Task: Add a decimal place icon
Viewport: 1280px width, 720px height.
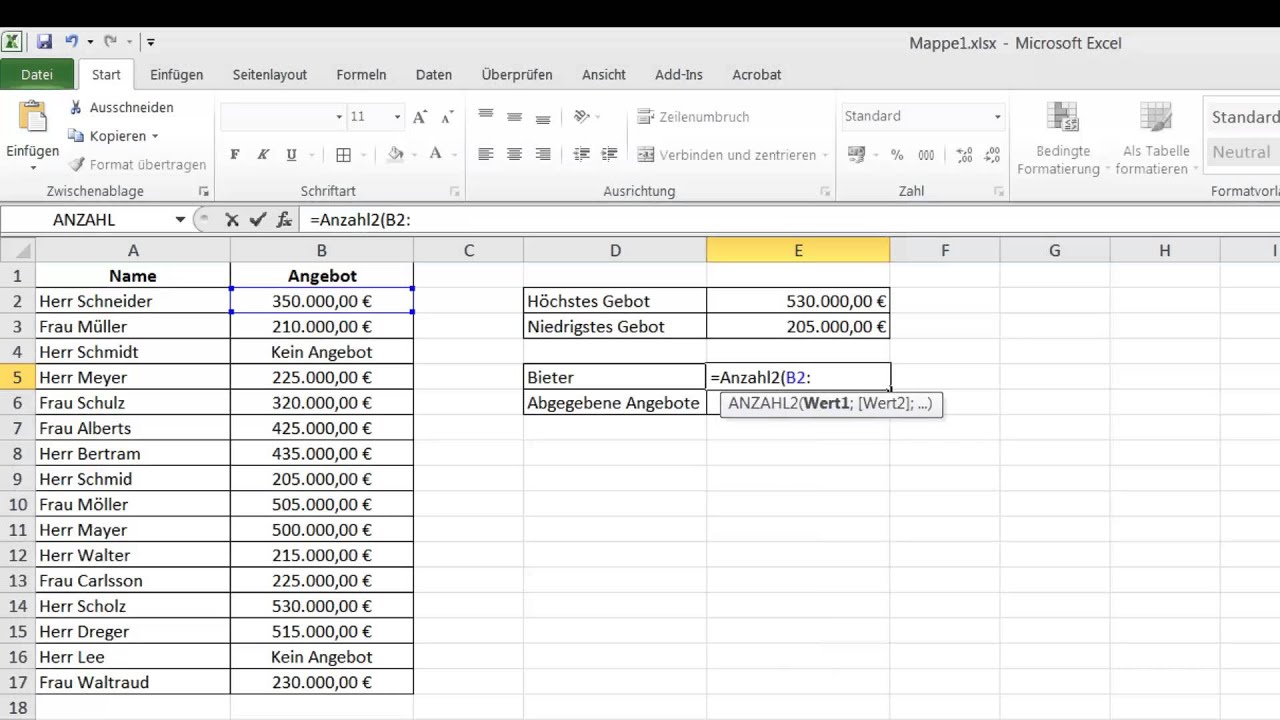Action: (964, 155)
